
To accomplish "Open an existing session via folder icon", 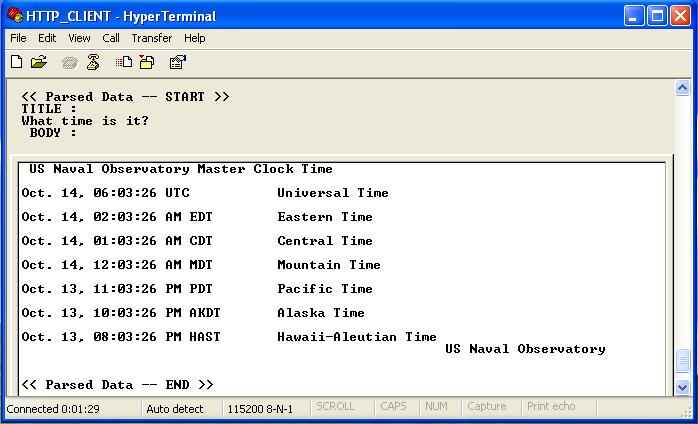I will tap(39, 62).
